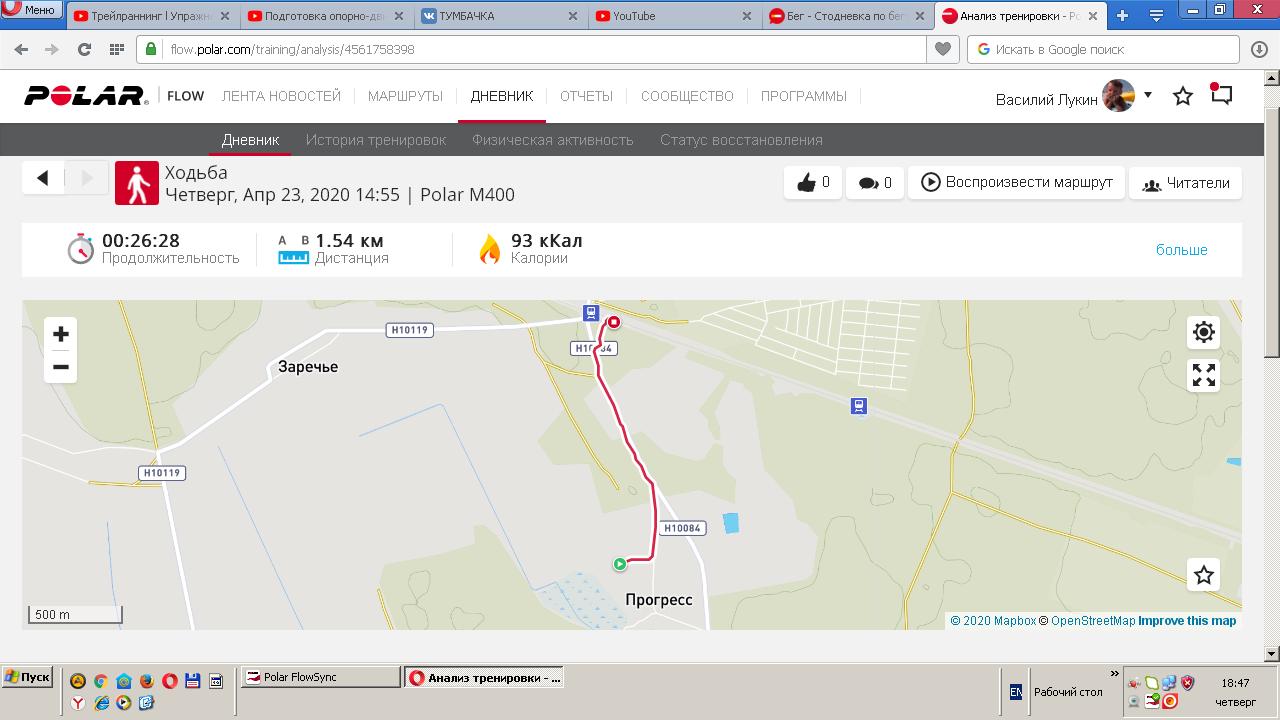Like this training with thumbs-up button

[x=813, y=183]
